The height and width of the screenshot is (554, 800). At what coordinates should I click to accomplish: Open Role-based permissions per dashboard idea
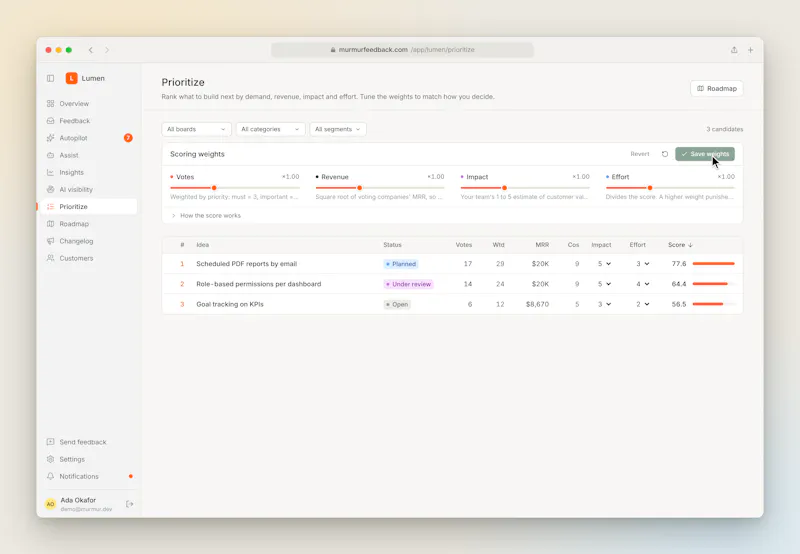[x=259, y=284]
